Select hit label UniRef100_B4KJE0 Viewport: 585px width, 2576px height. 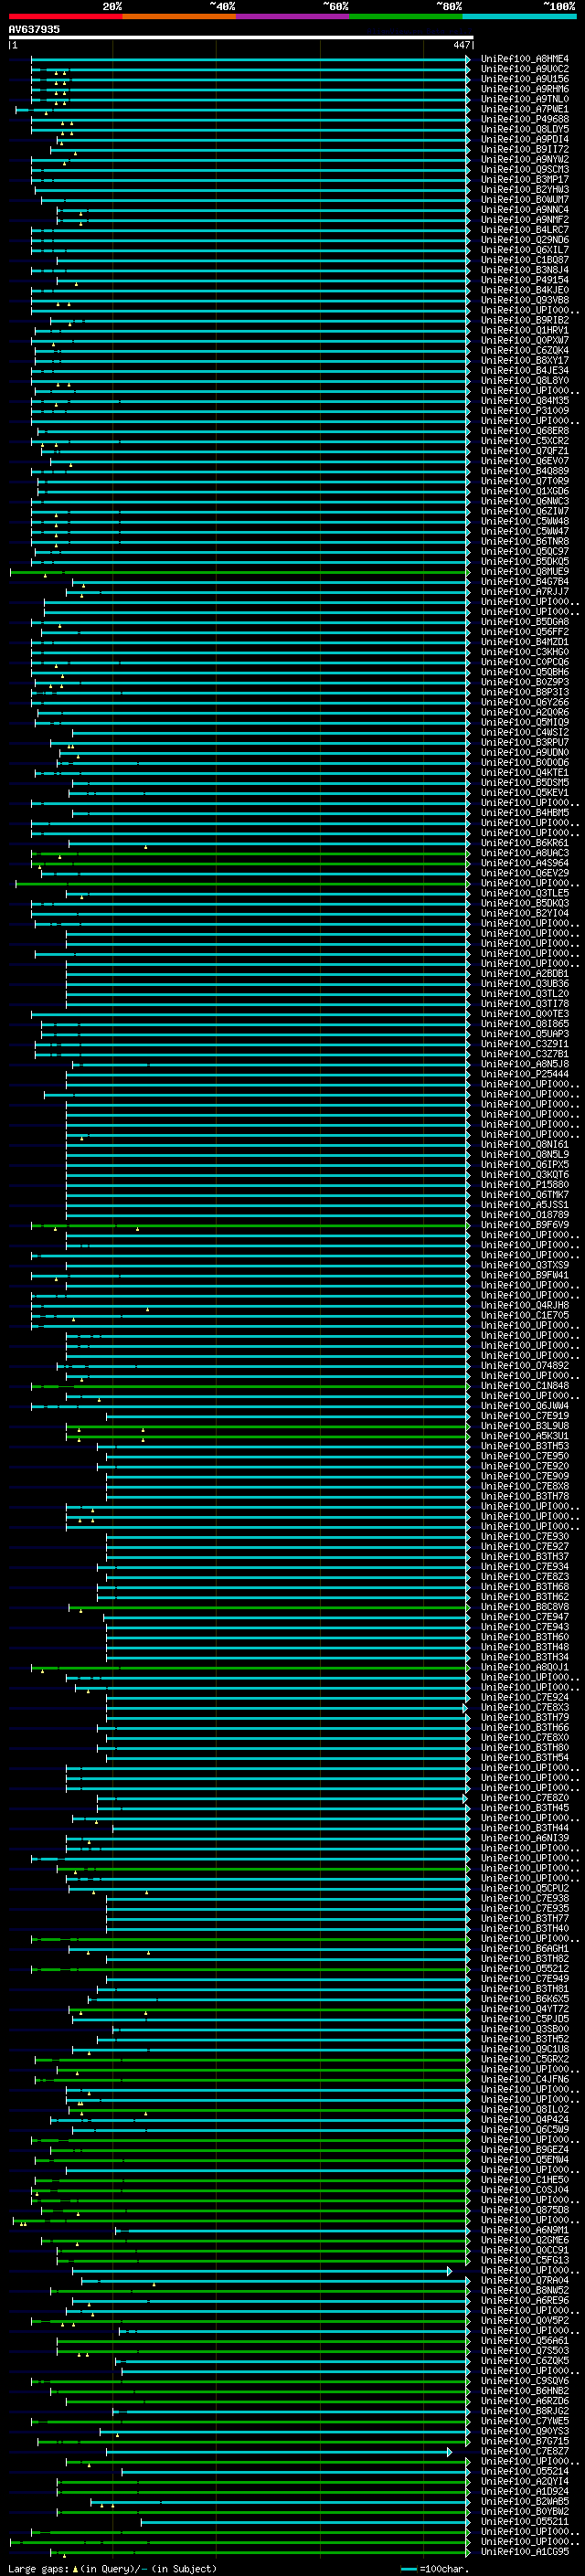click(525, 290)
